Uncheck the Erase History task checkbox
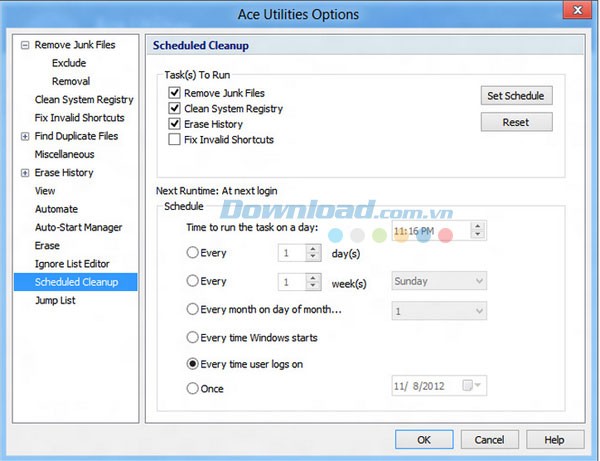The image size is (600, 461). tap(175, 124)
